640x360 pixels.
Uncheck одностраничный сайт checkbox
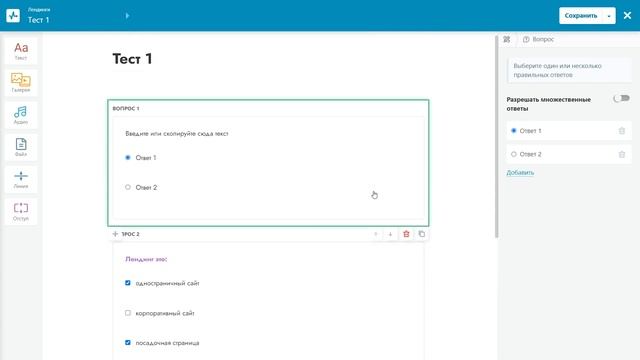tap(128, 283)
